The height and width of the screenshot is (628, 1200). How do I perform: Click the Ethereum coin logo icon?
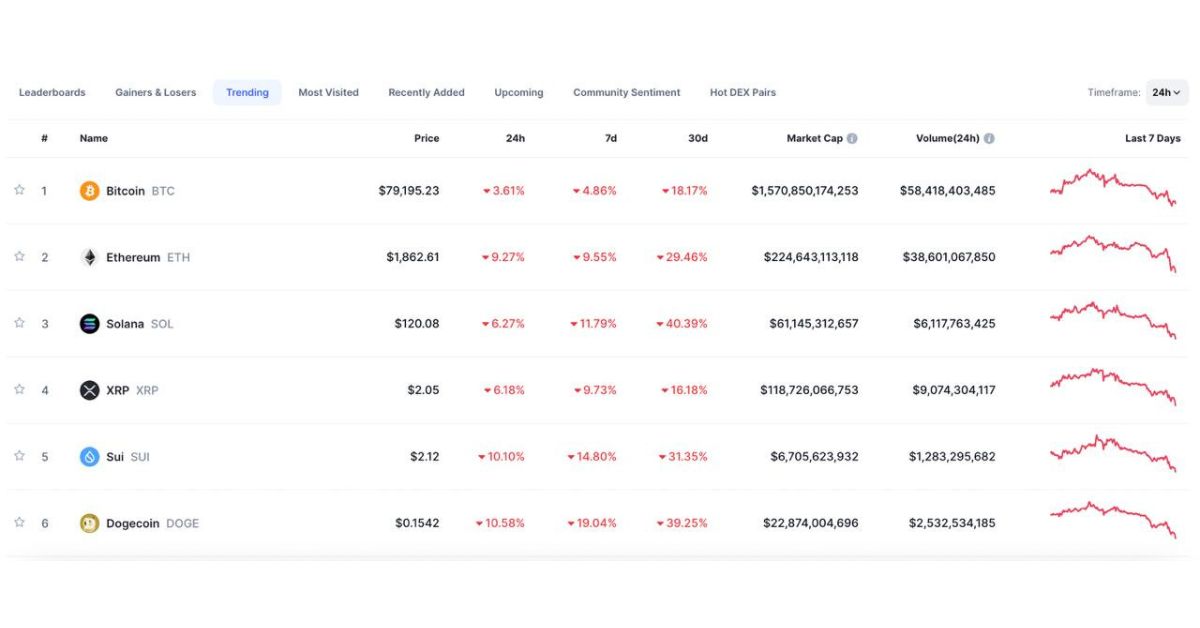89,257
